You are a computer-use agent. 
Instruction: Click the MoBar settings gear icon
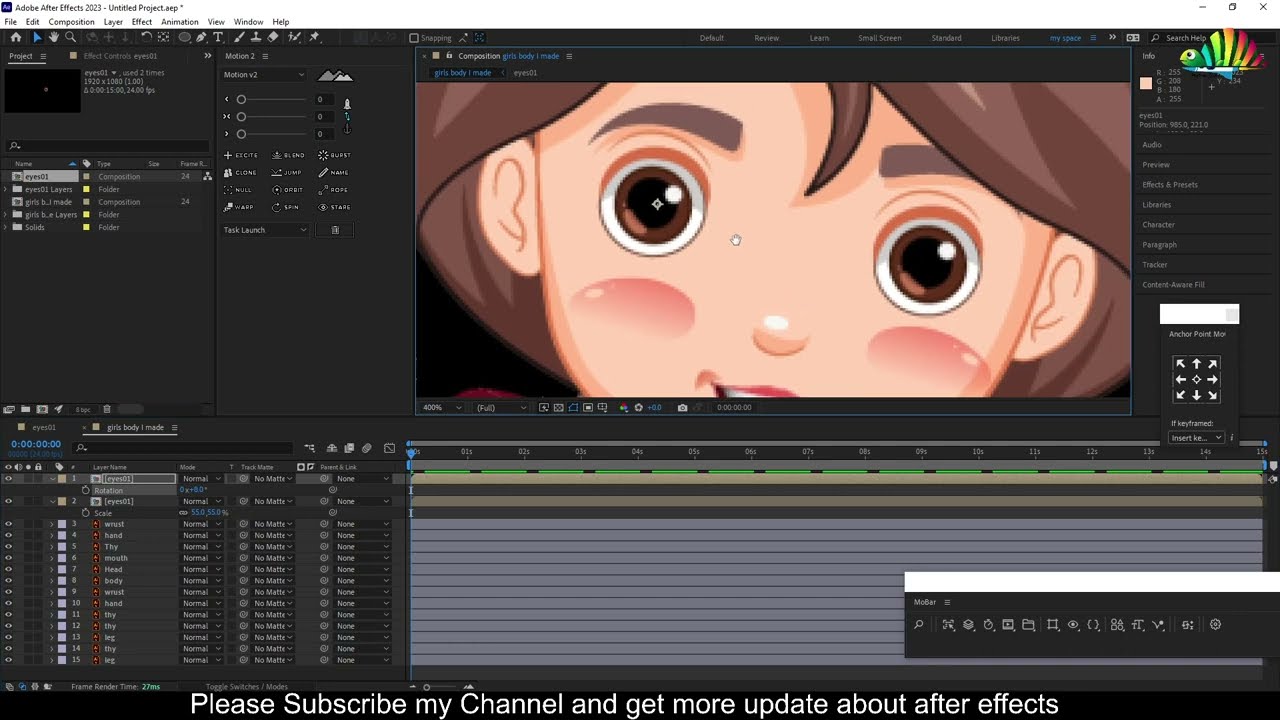click(x=1215, y=625)
